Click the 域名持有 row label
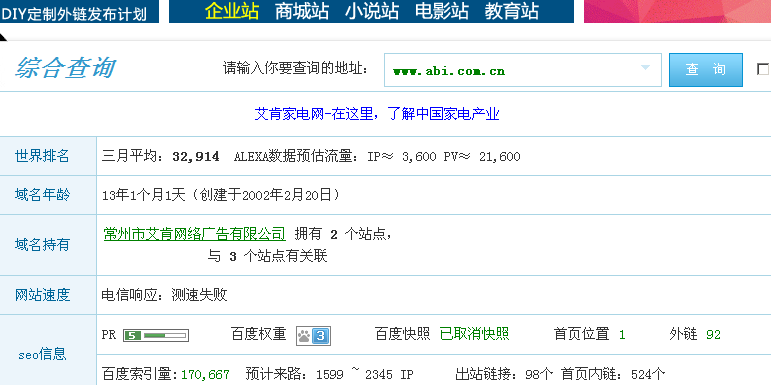Image resolution: width=771 pixels, height=385 pixels. pyautogui.click(x=42, y=245)
